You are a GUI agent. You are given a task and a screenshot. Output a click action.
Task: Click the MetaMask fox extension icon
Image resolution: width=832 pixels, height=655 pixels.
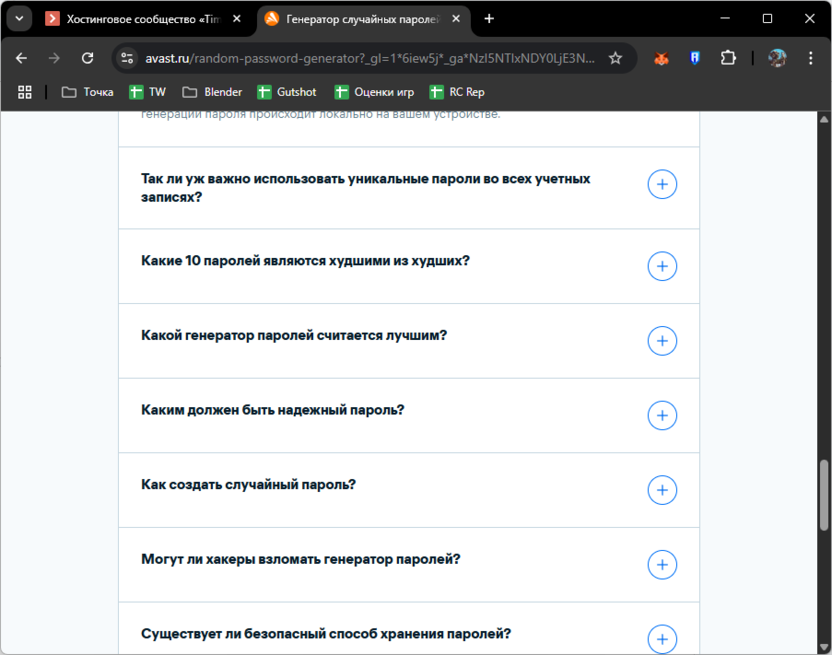tap(661, 58)
